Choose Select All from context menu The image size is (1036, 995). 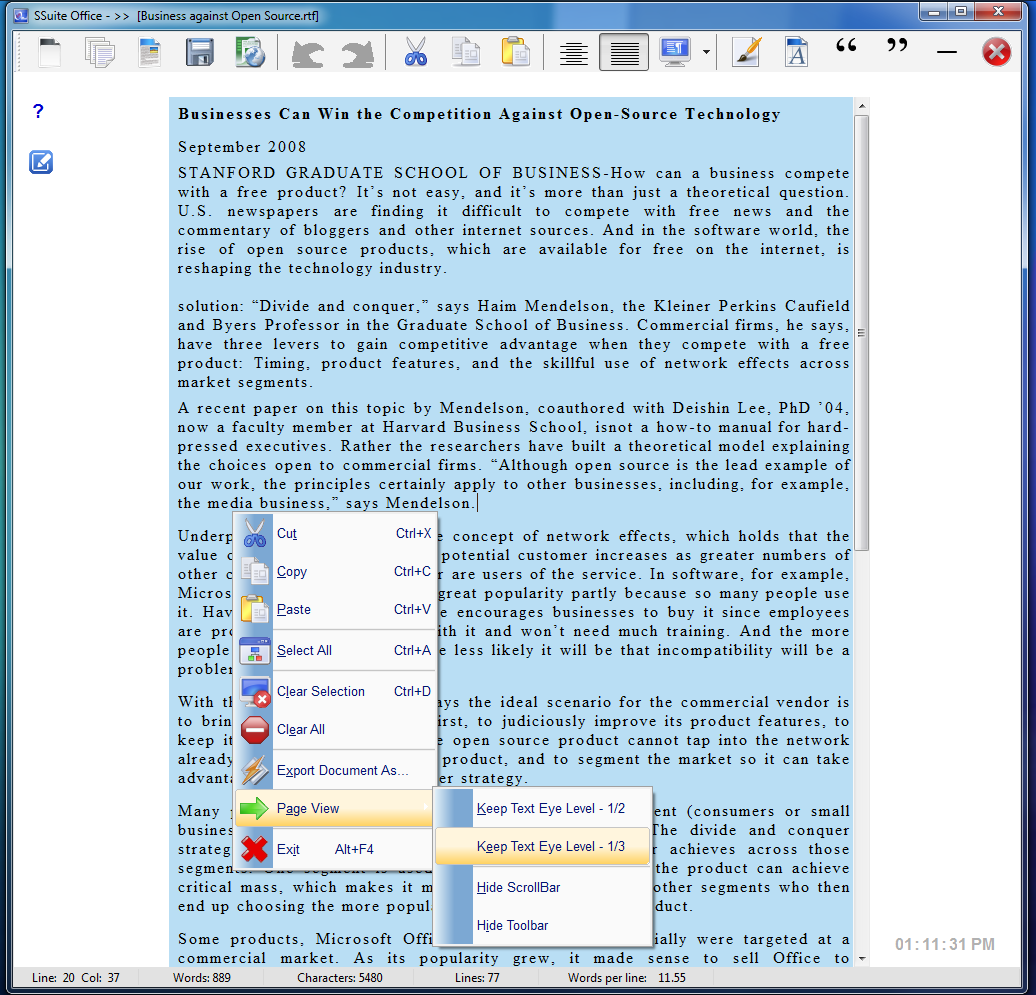[304, 650]
